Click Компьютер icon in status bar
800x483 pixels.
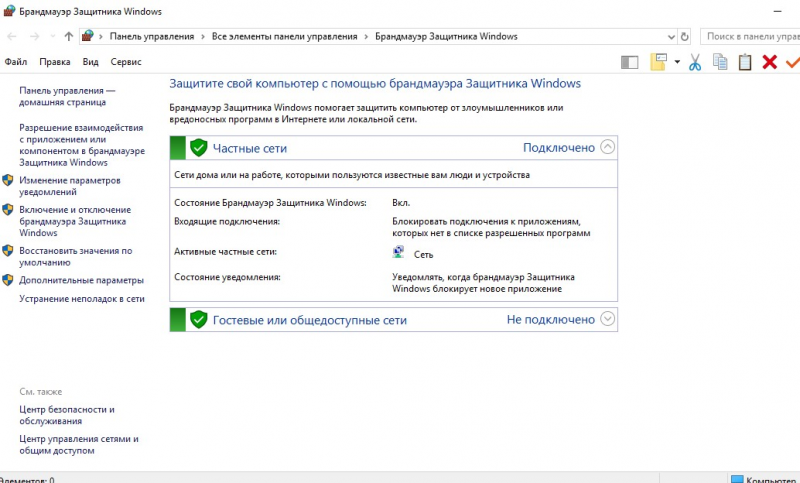pyautogui.click(x=737, y=479)
